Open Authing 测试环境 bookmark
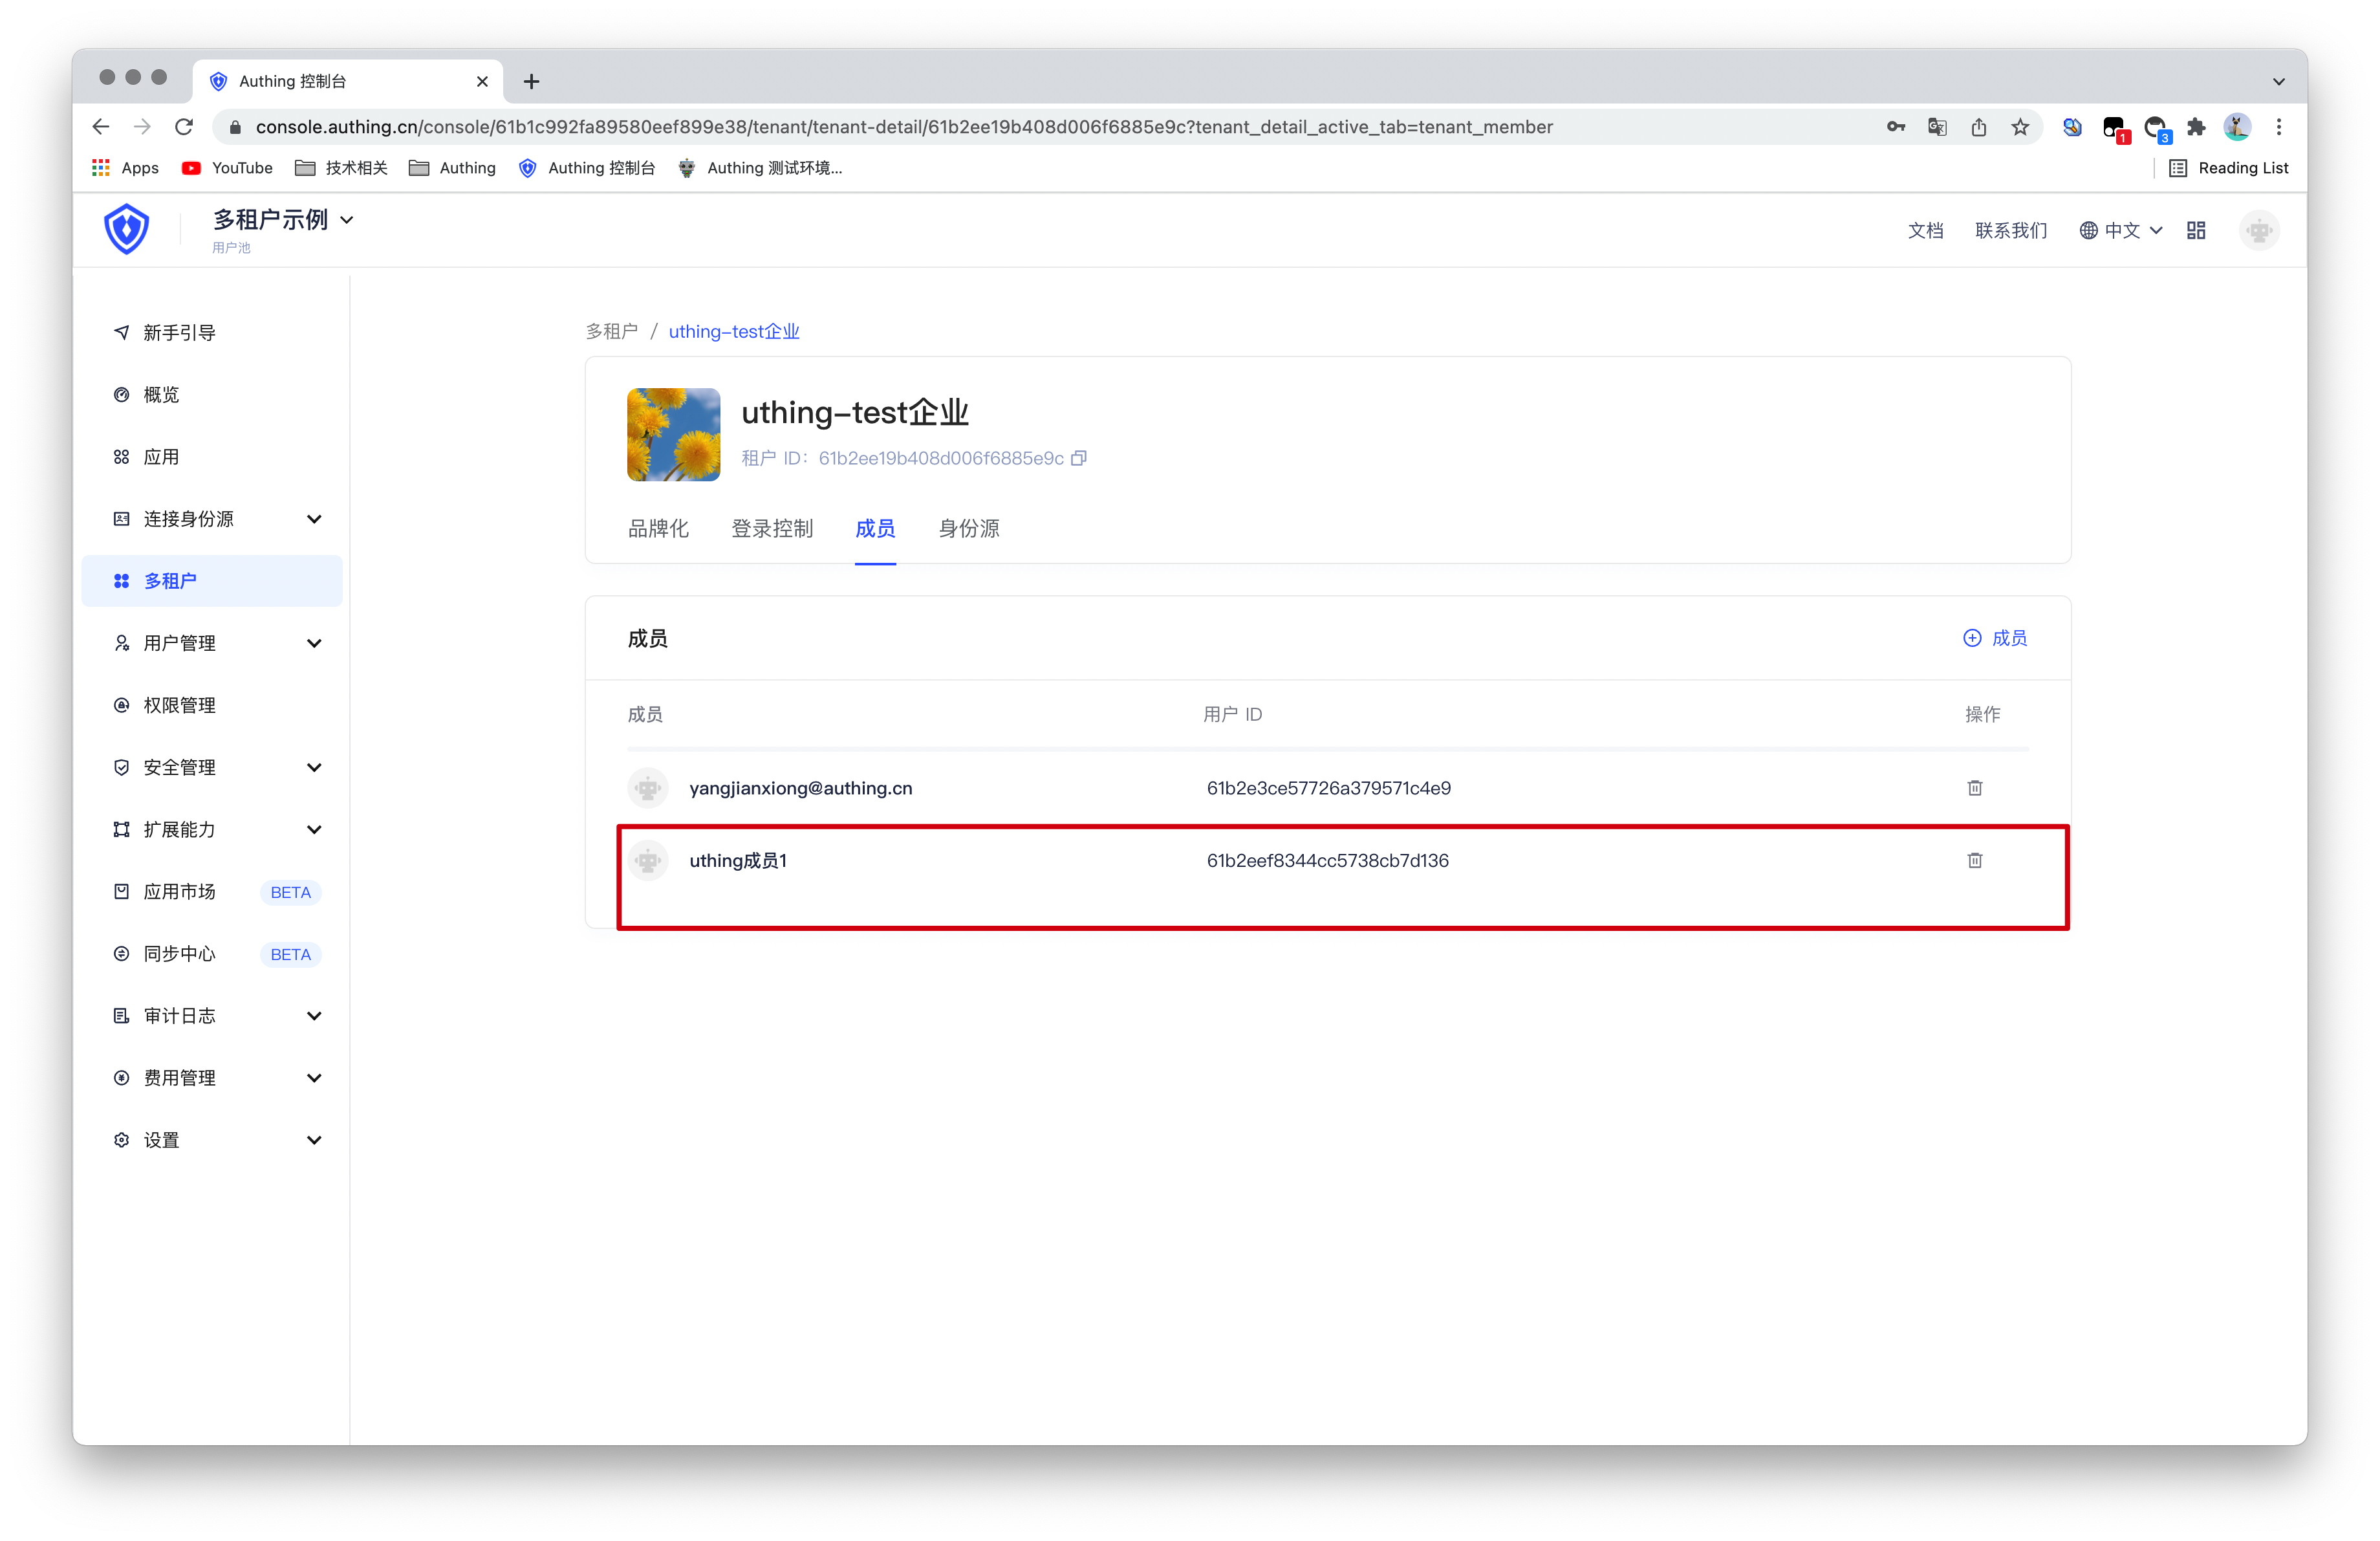Image resolution: width=2380 pixels, height=1541 pixels. (760, 168)
